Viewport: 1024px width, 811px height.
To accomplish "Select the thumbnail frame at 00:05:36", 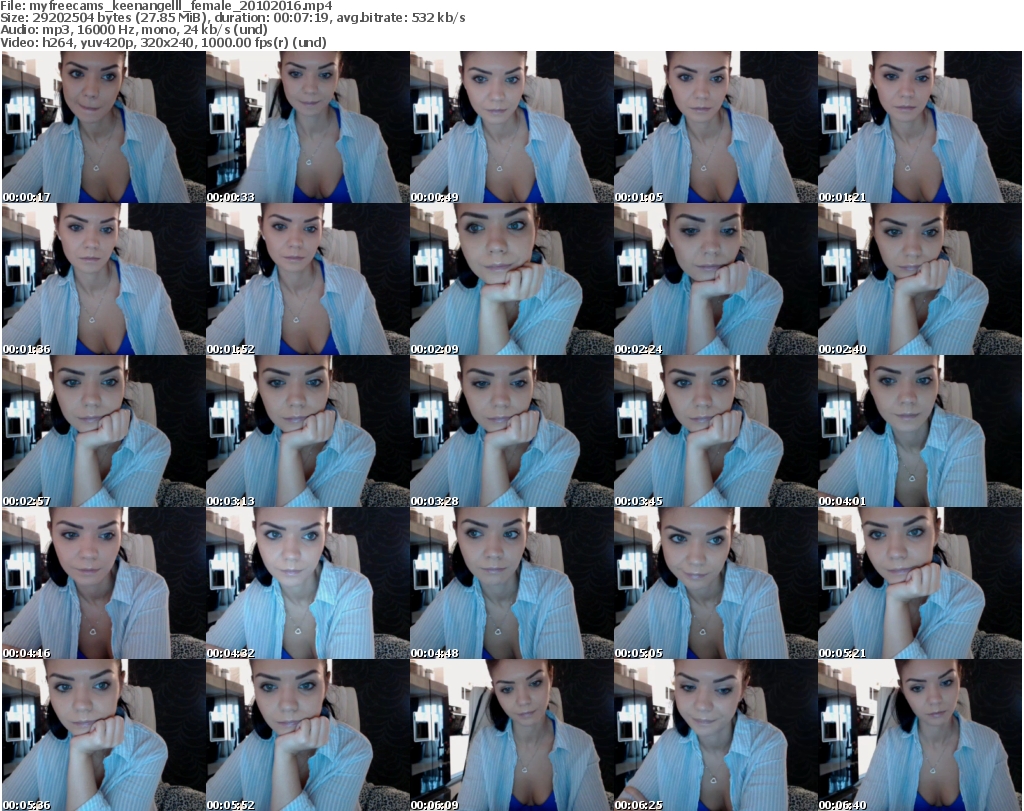I will [x=104, y=735].
